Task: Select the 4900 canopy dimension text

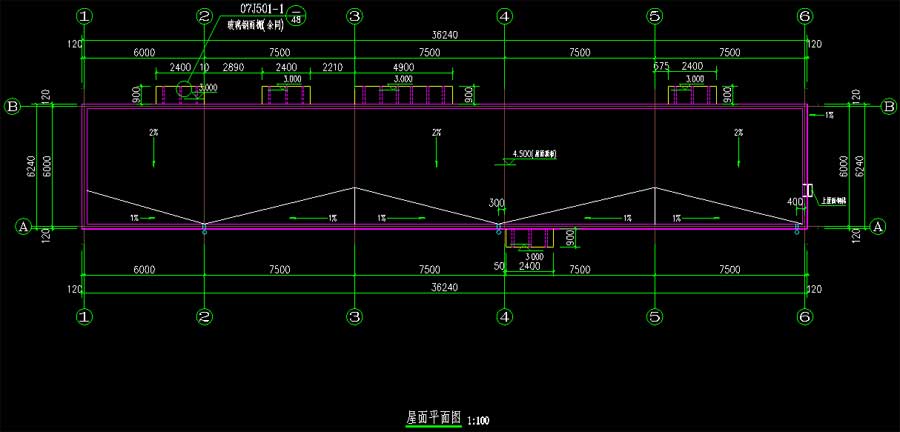Action: (404, 67)
